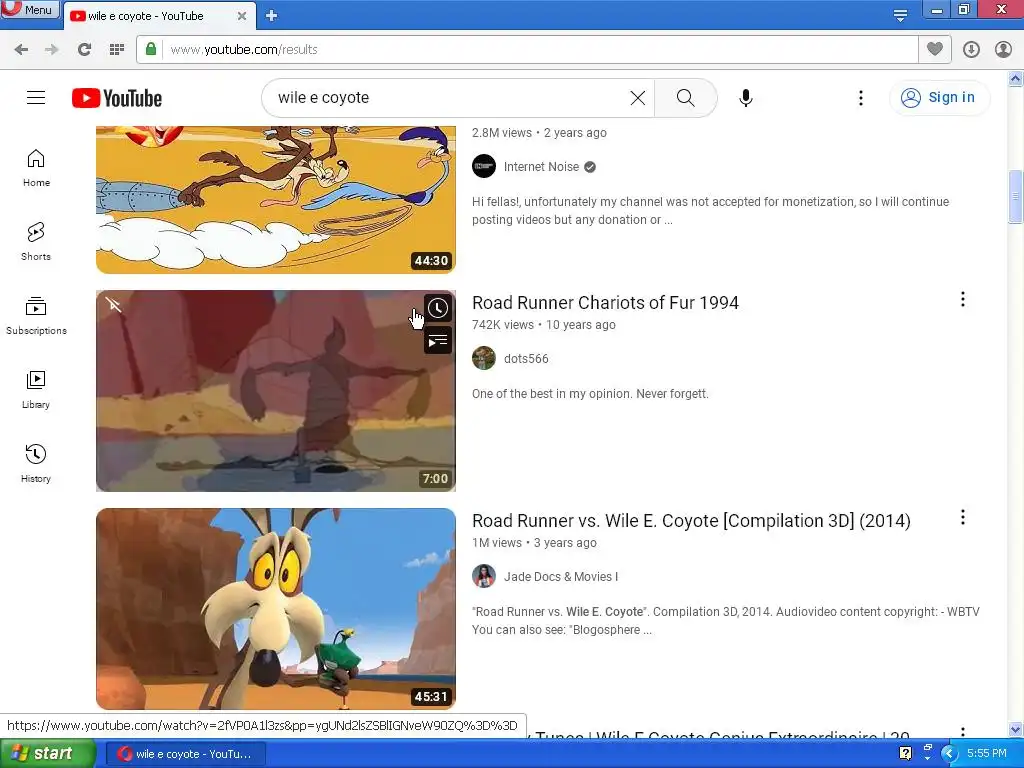Viewport: 1024px width, 768px height.
Task: Click the Sign in button
Action: point(939,98)
